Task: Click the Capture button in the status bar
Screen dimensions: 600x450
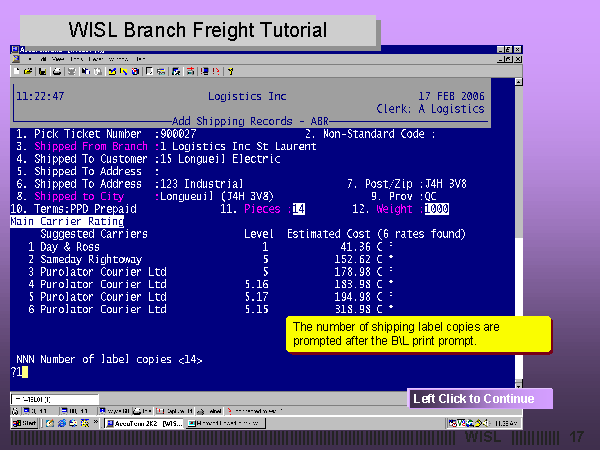Action: [174, 411]
